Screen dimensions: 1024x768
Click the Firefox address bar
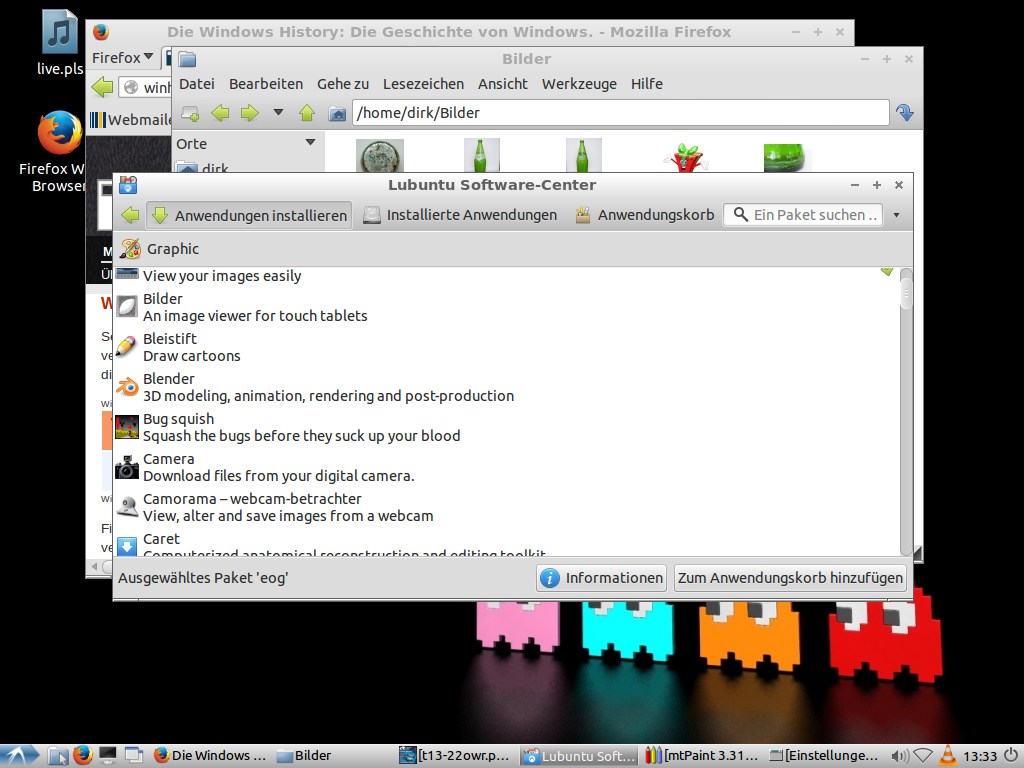coord(145,87)
